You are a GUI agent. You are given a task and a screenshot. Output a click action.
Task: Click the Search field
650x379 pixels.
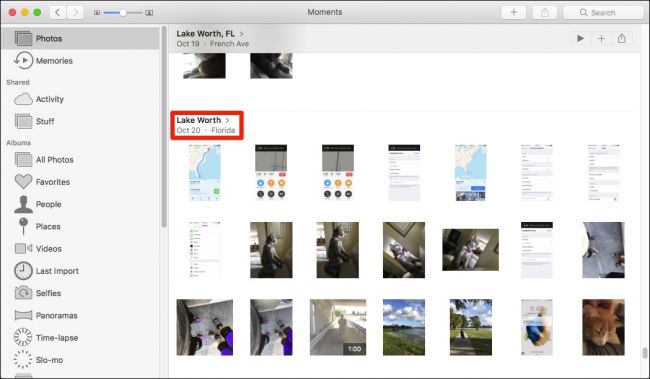tap(603, 12)
